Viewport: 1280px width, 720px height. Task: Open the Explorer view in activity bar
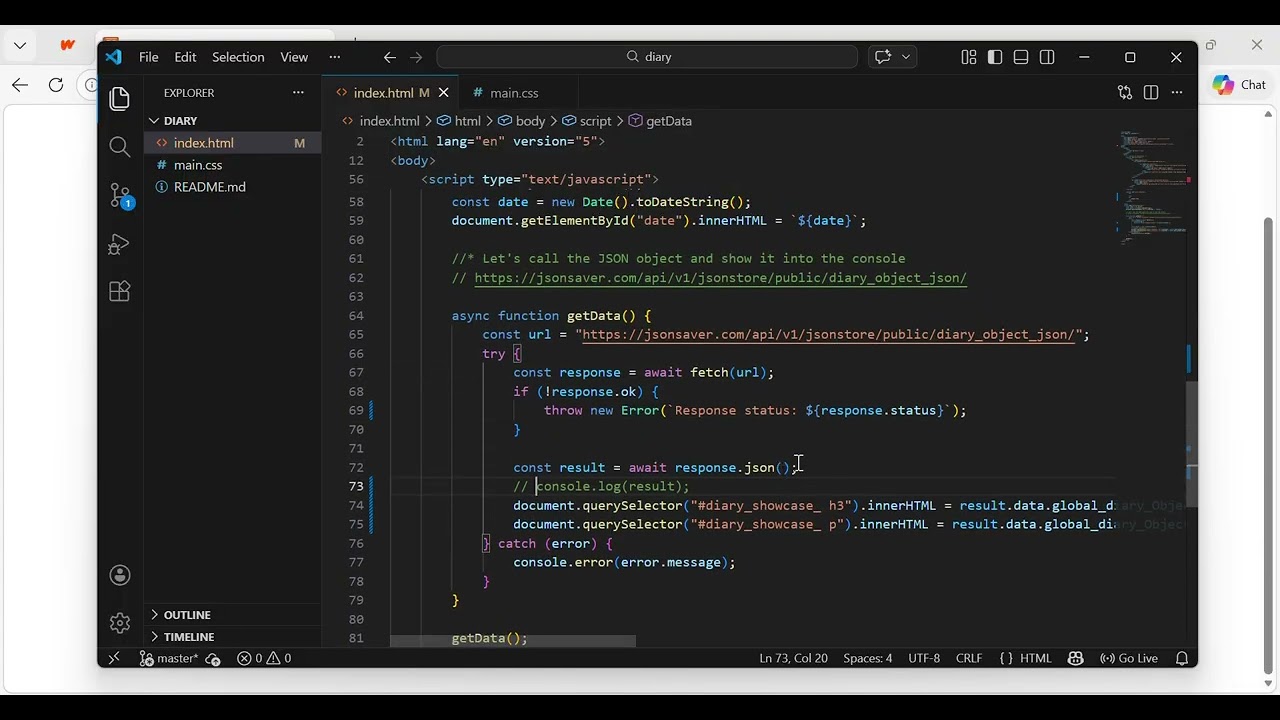tap(120, 98)
